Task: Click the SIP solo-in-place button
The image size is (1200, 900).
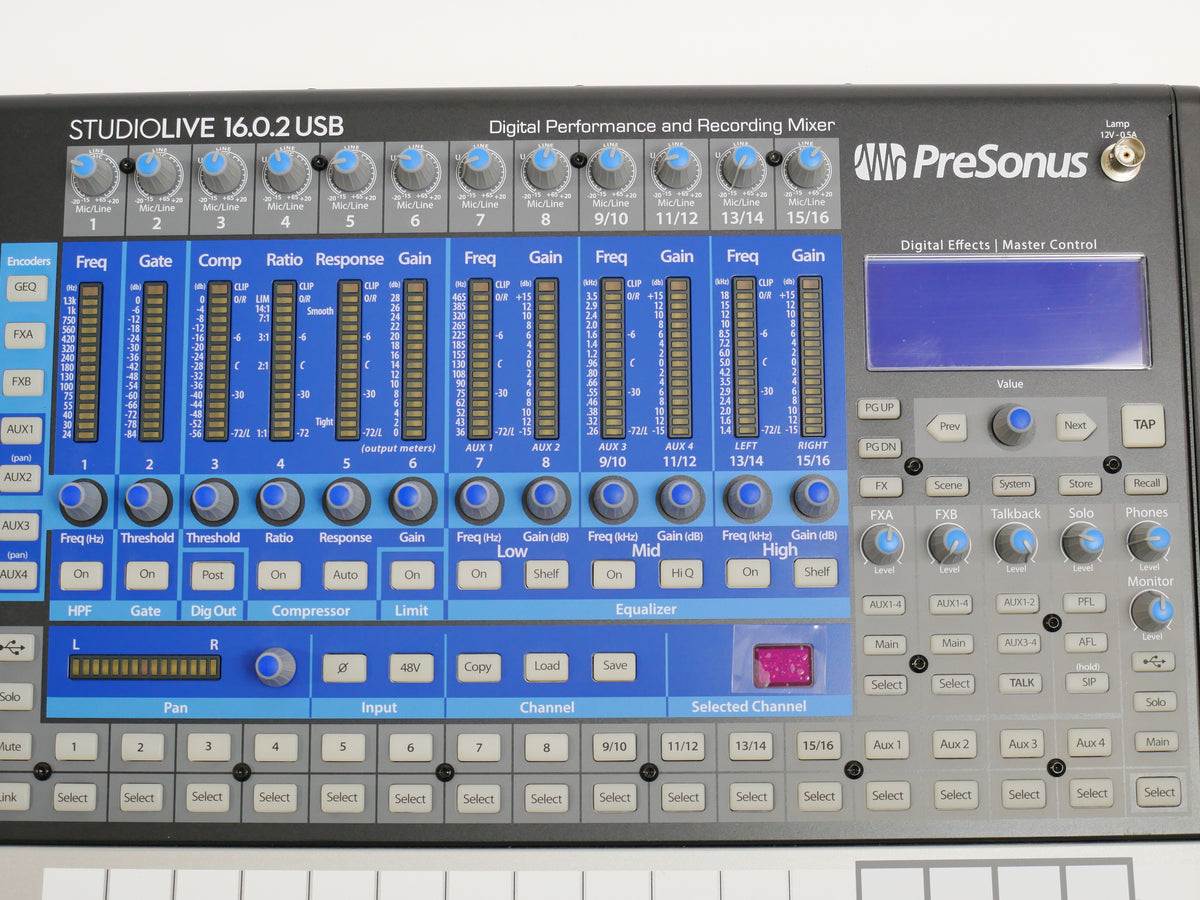Action: [1087, 682]
